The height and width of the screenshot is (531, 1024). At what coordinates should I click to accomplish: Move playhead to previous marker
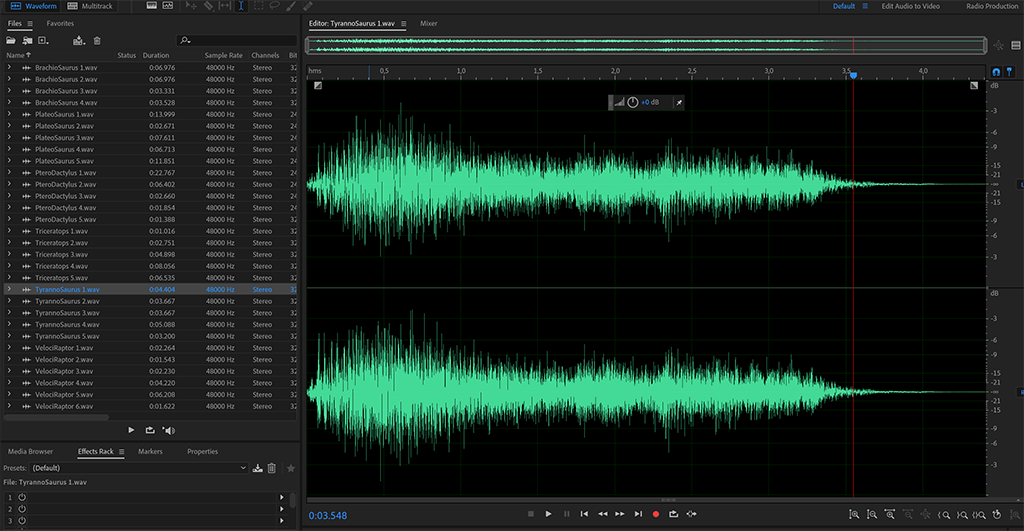pyautogui.click(x=584, y=514)
